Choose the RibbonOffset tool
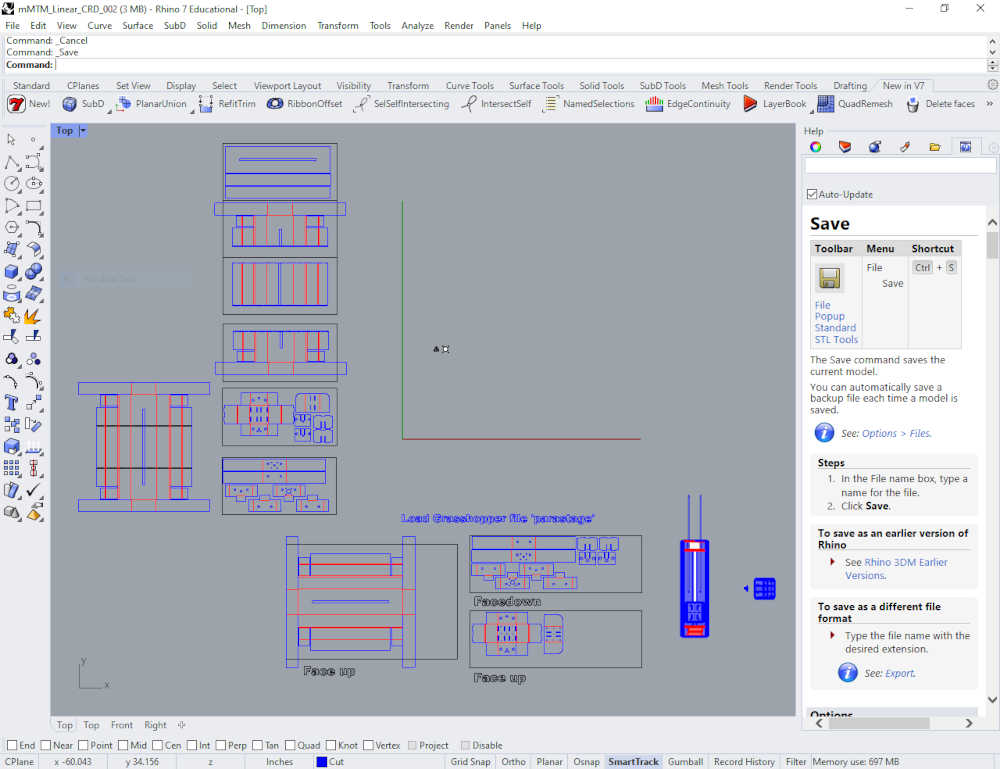The height and width of the screenshot is (769, 1000). click(304, 104)
